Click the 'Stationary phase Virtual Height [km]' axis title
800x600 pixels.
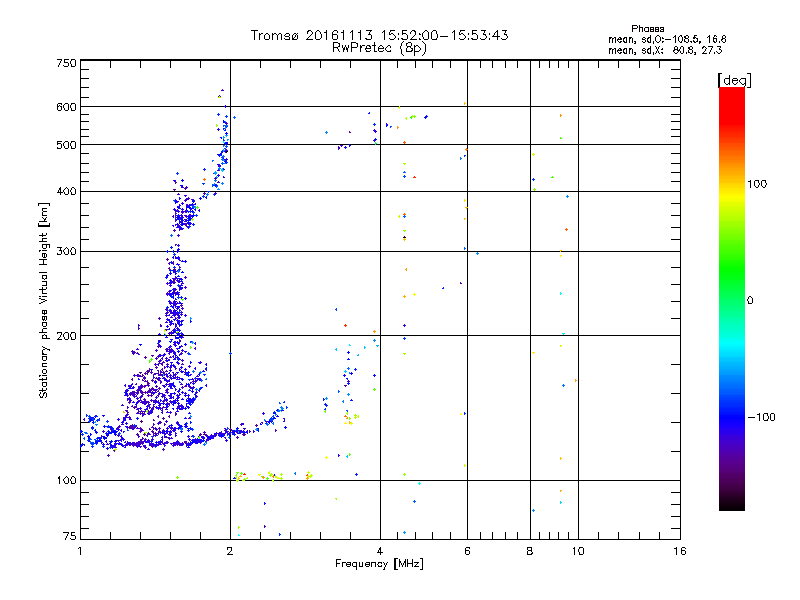[44, 300]
